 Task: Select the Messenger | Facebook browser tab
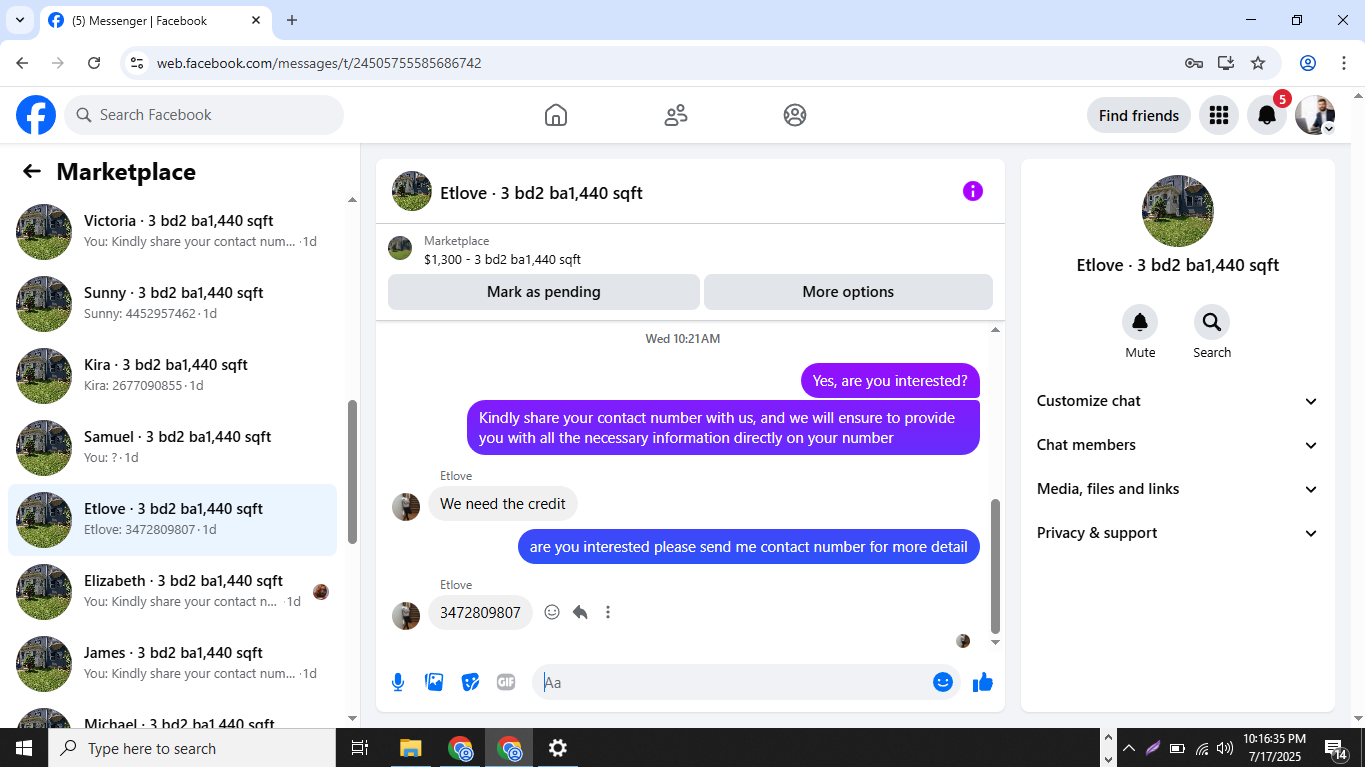(155, 20)
